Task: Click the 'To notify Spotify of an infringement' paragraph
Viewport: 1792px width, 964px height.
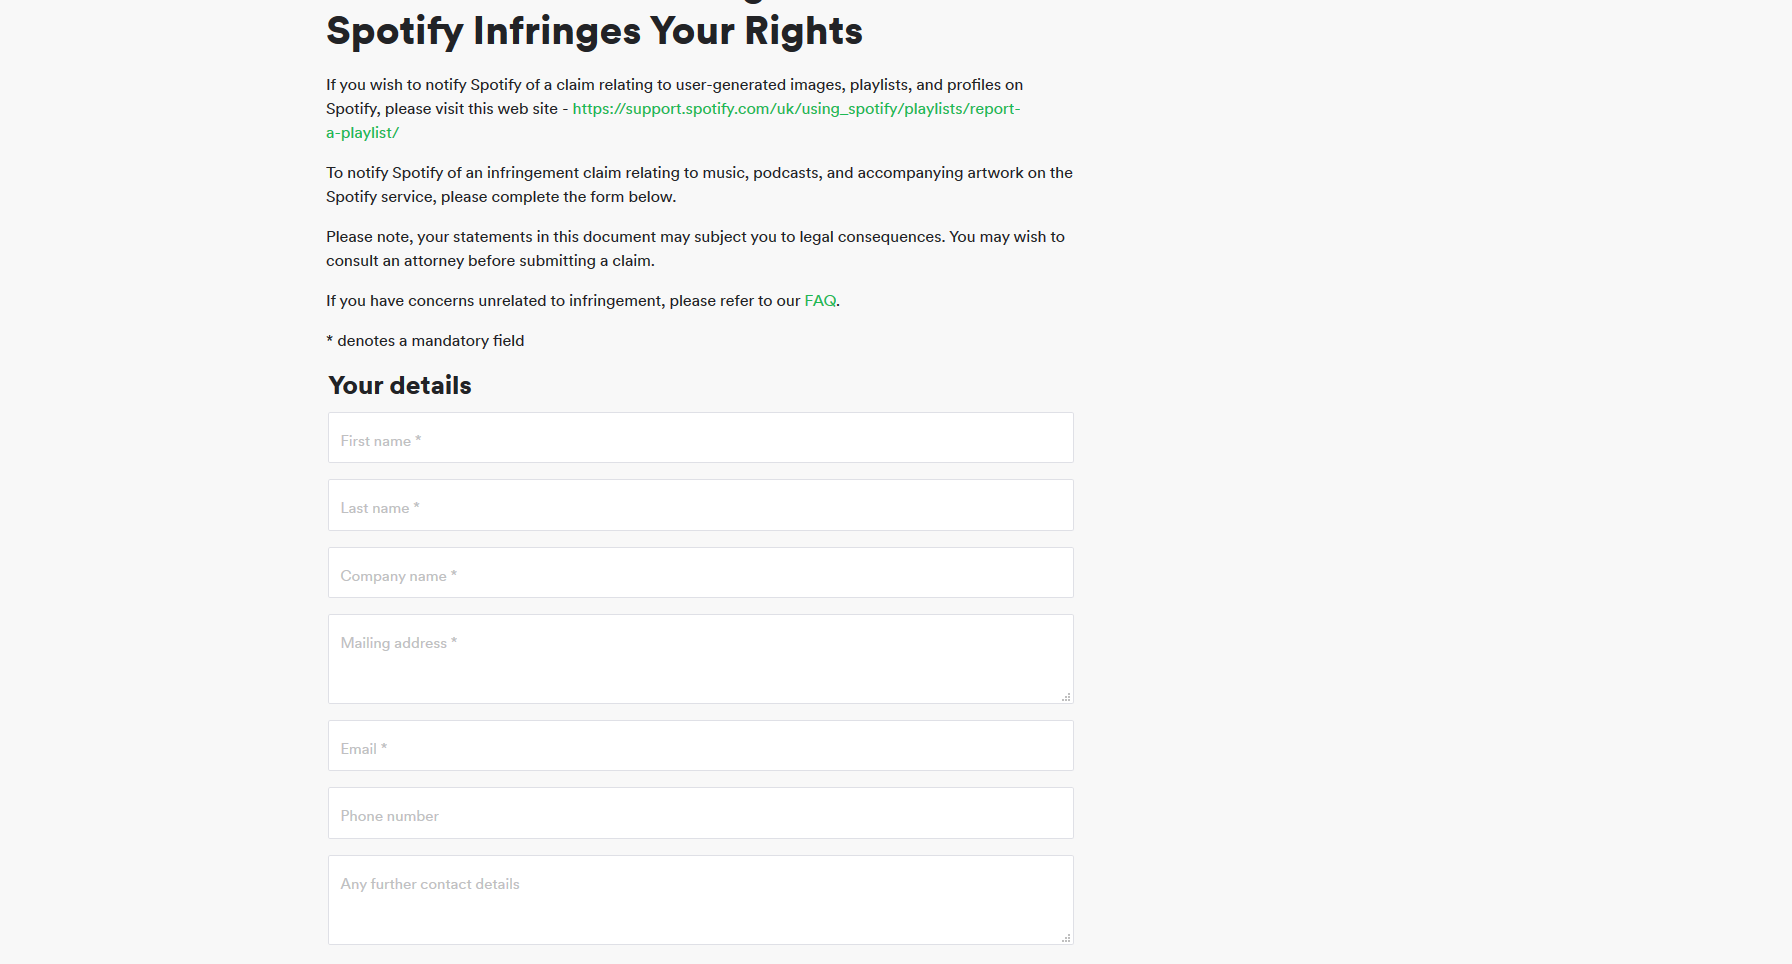Action: click(698, 173)
